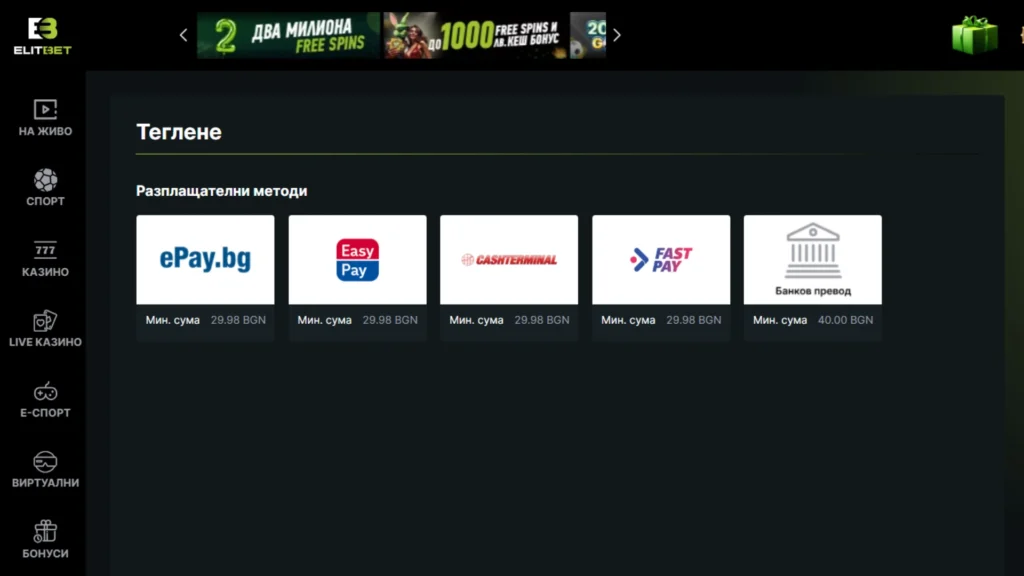Click the 29.98 BGN text under Easy Pay
The image size is (1024, 576).
390,320
